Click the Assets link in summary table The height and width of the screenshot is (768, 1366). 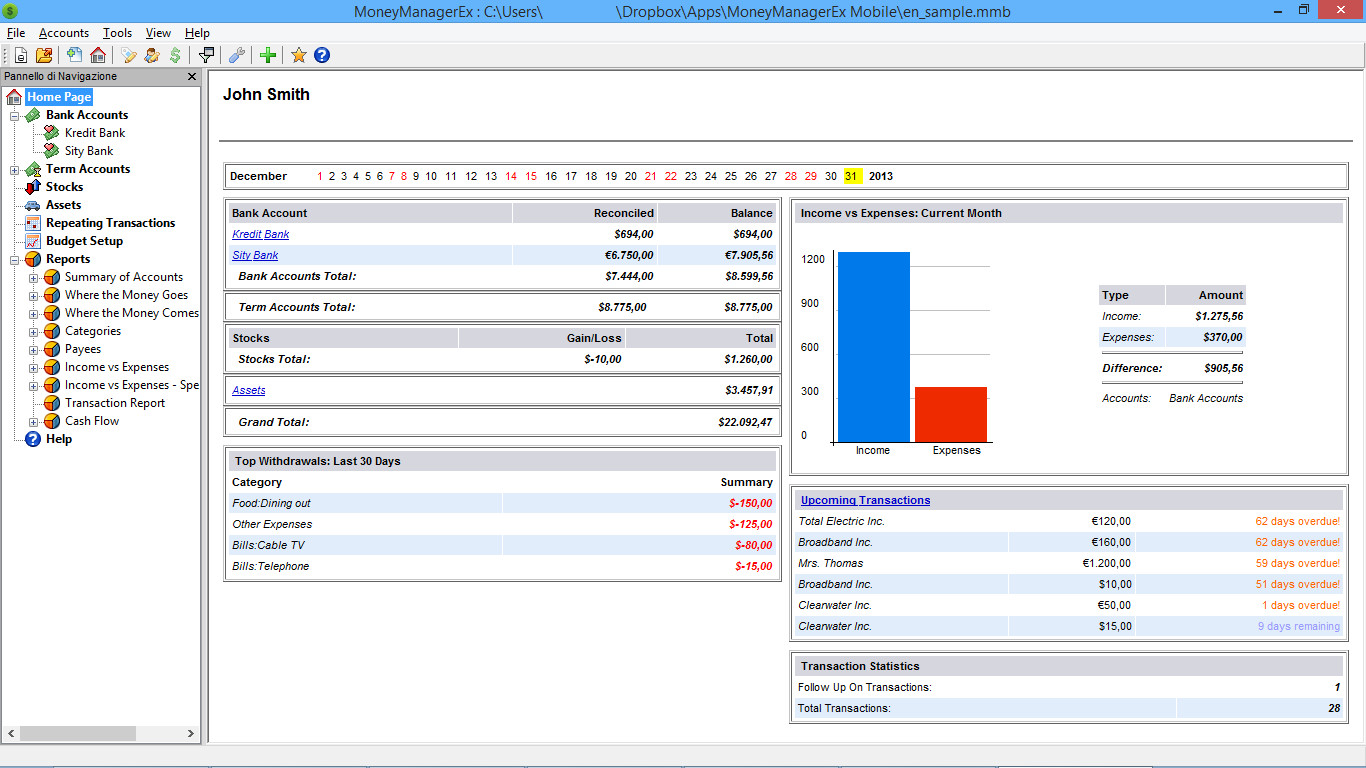click(249, 390)
